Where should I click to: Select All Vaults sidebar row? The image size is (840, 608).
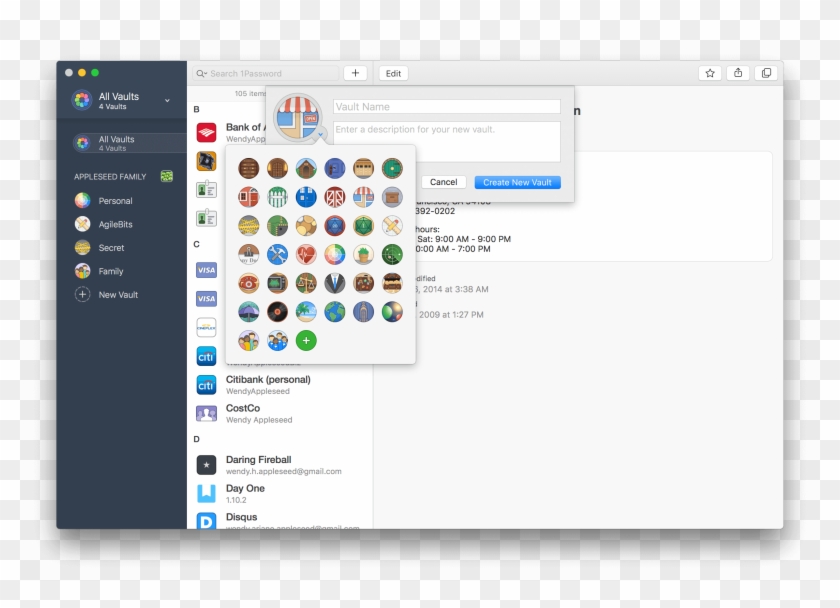pos(130,143)
